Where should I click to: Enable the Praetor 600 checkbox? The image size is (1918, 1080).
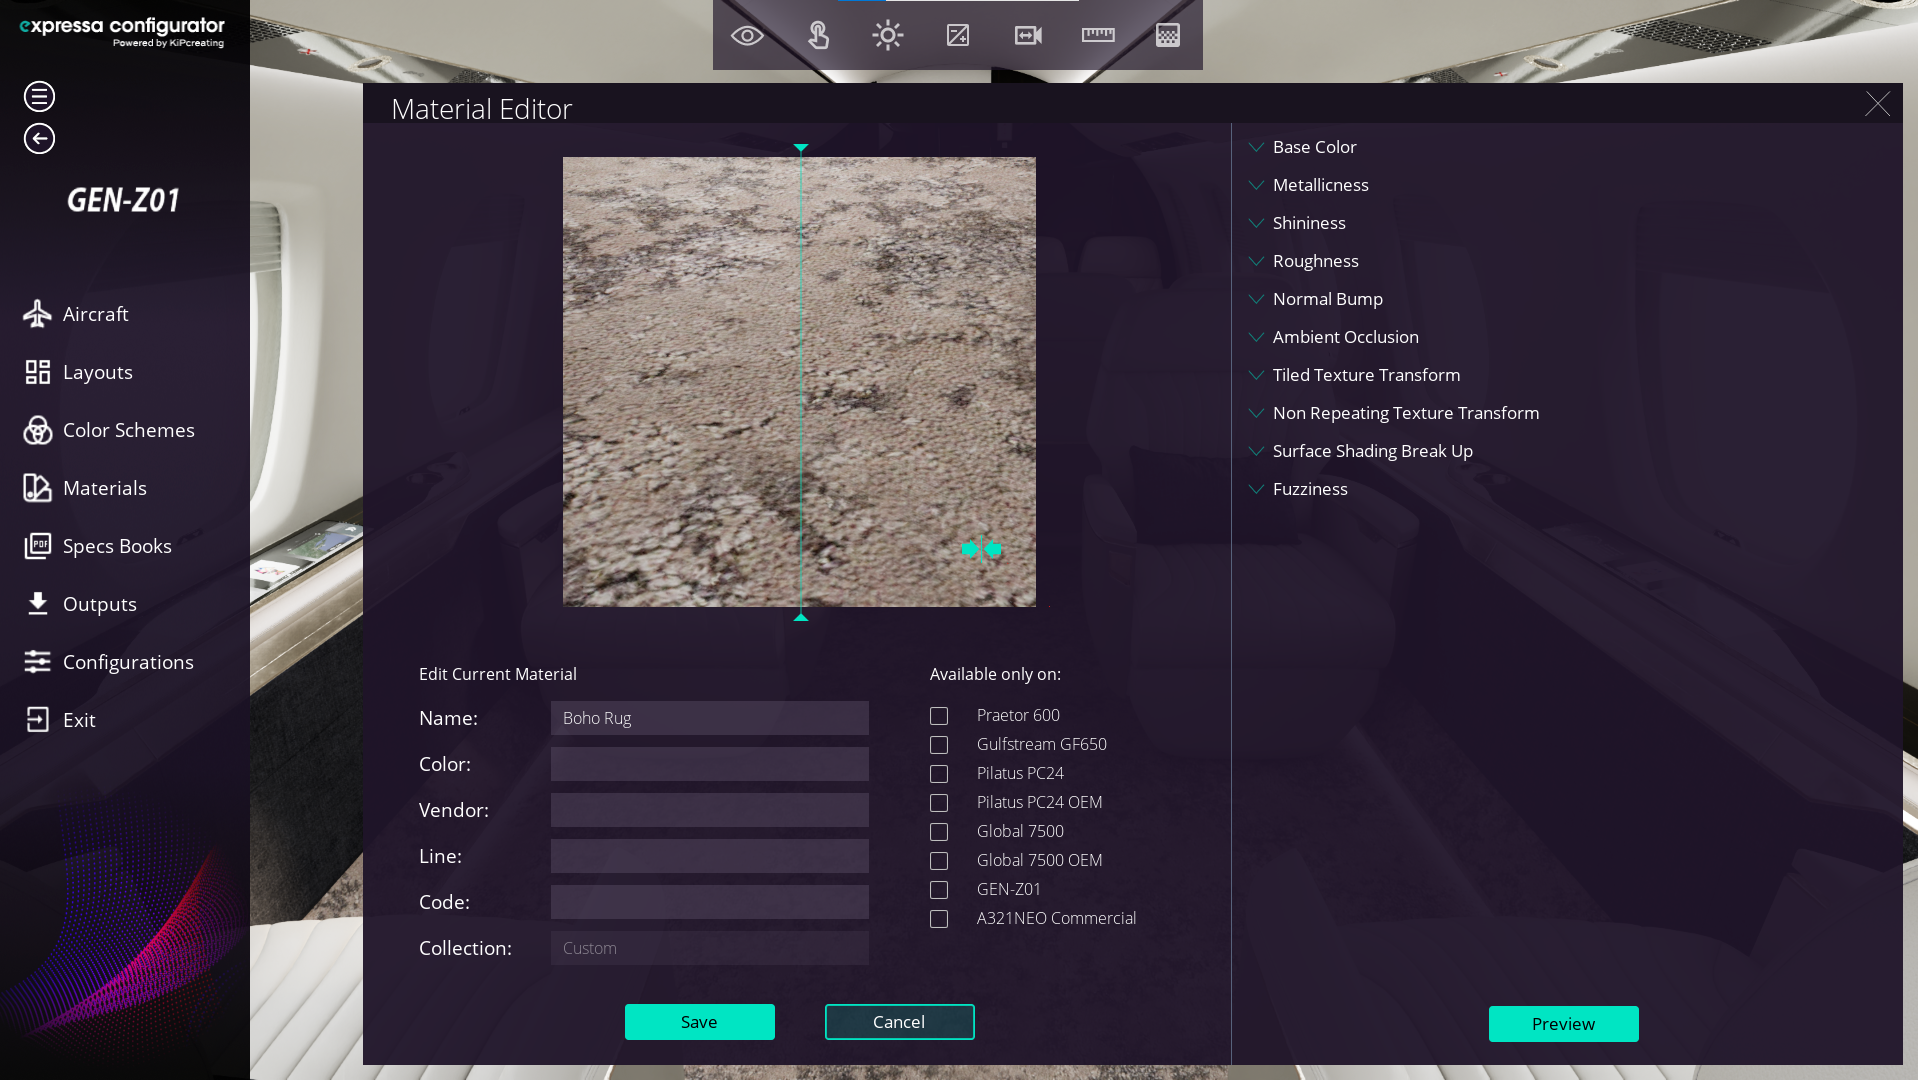point(939,716)
